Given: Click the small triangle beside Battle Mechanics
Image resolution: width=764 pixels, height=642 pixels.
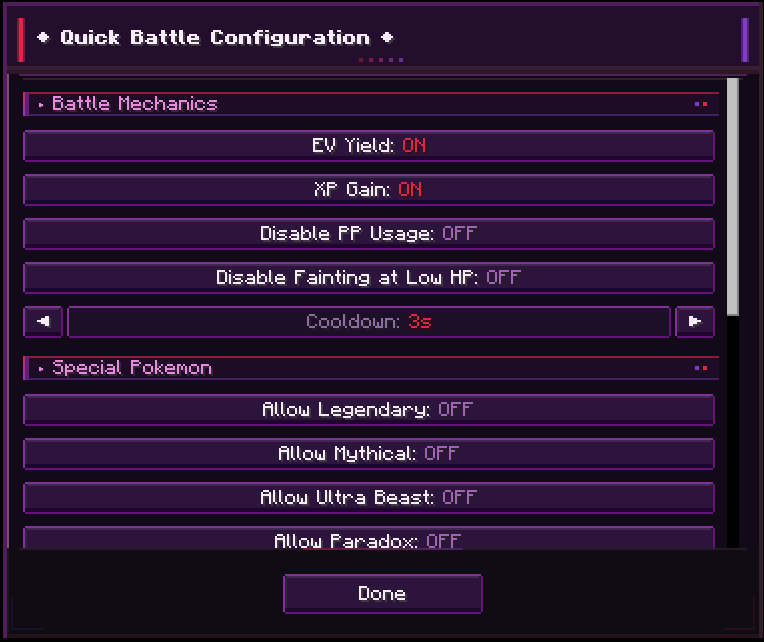Looking at the screenshot, I should point(41,105).
